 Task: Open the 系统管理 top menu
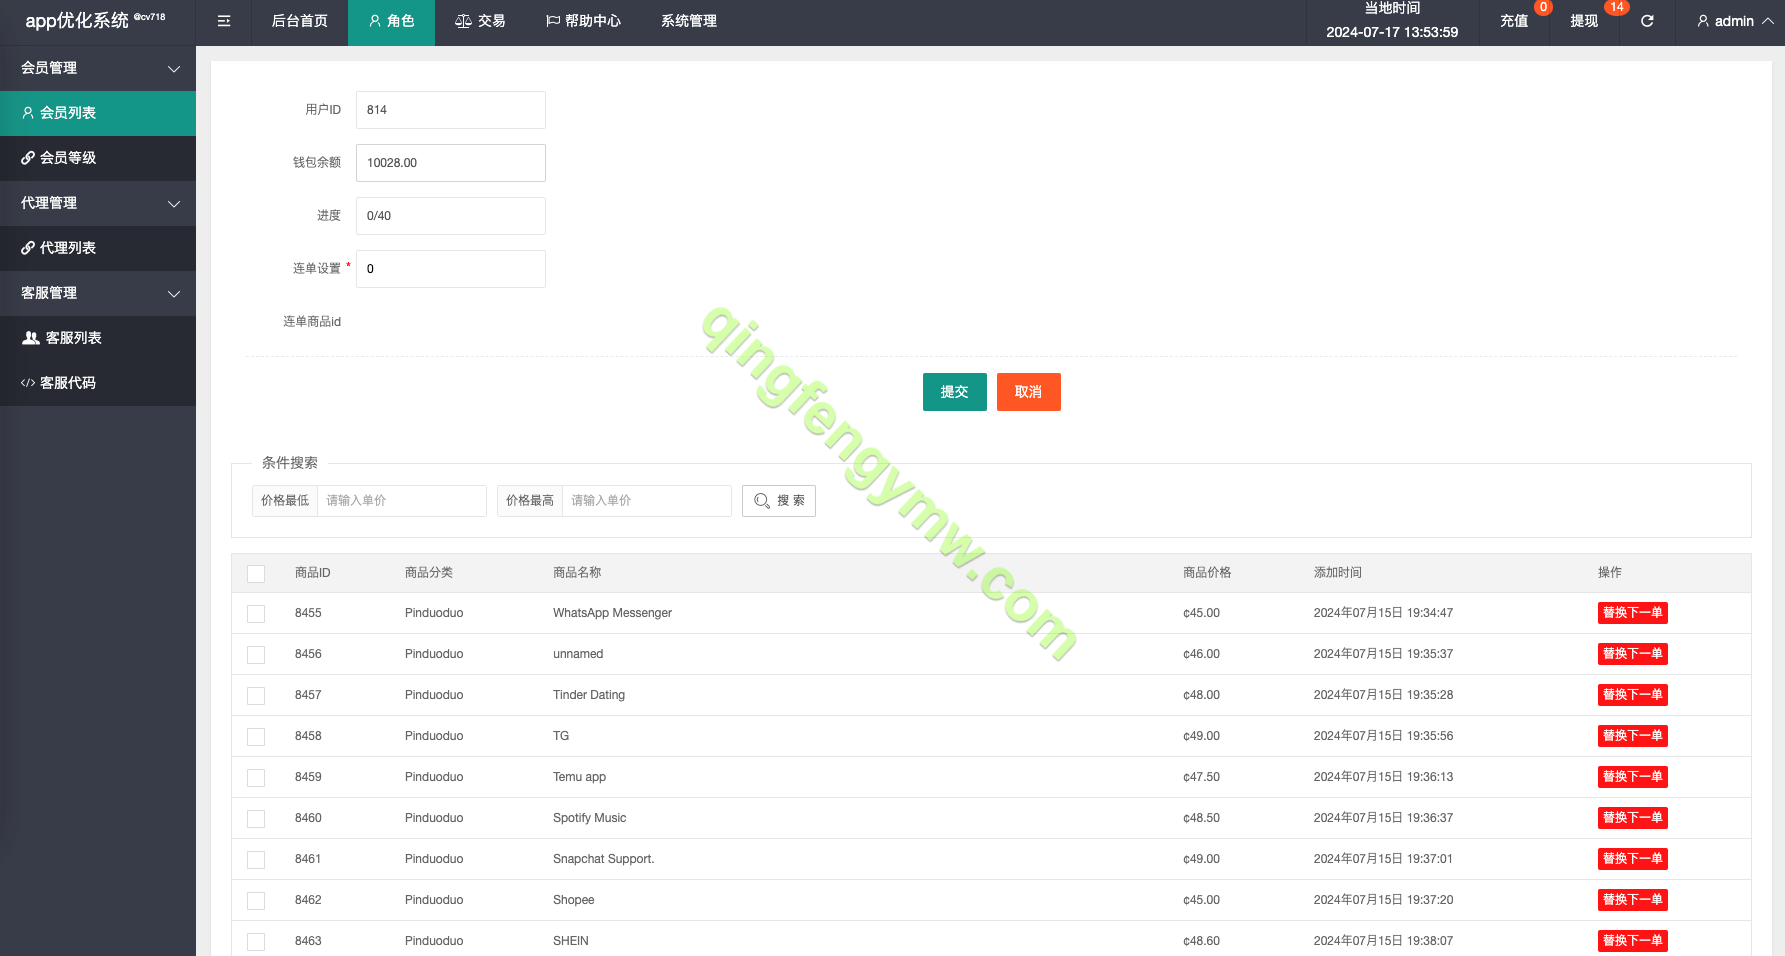click(689, 21)
